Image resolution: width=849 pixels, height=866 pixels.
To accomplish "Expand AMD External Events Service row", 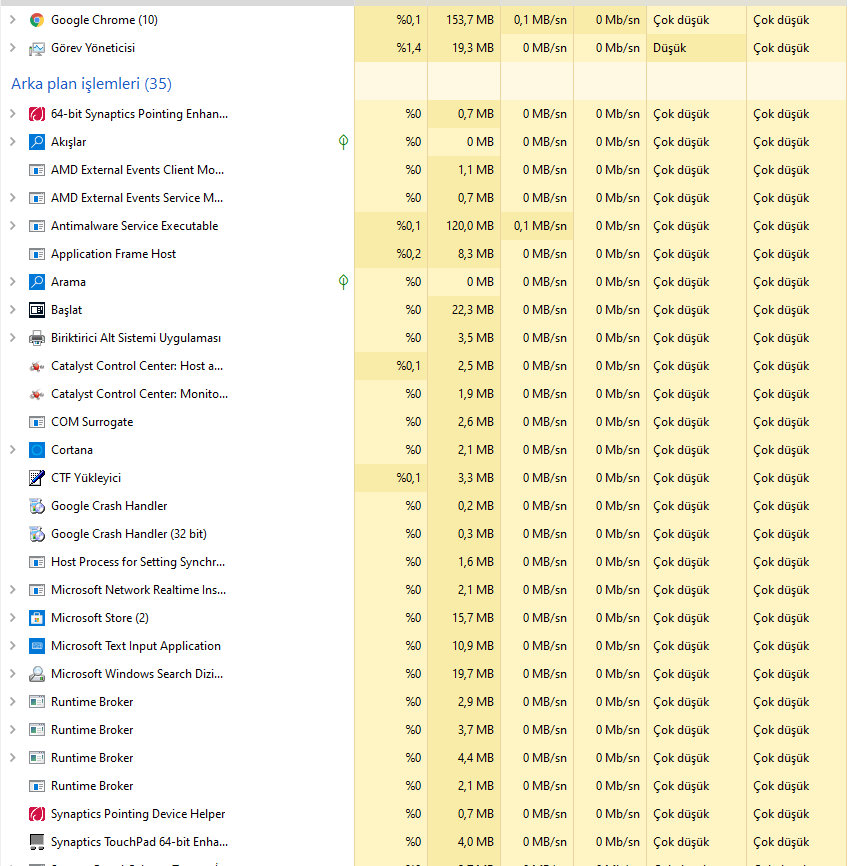I will pyautogui.click(x=12, y=198).
